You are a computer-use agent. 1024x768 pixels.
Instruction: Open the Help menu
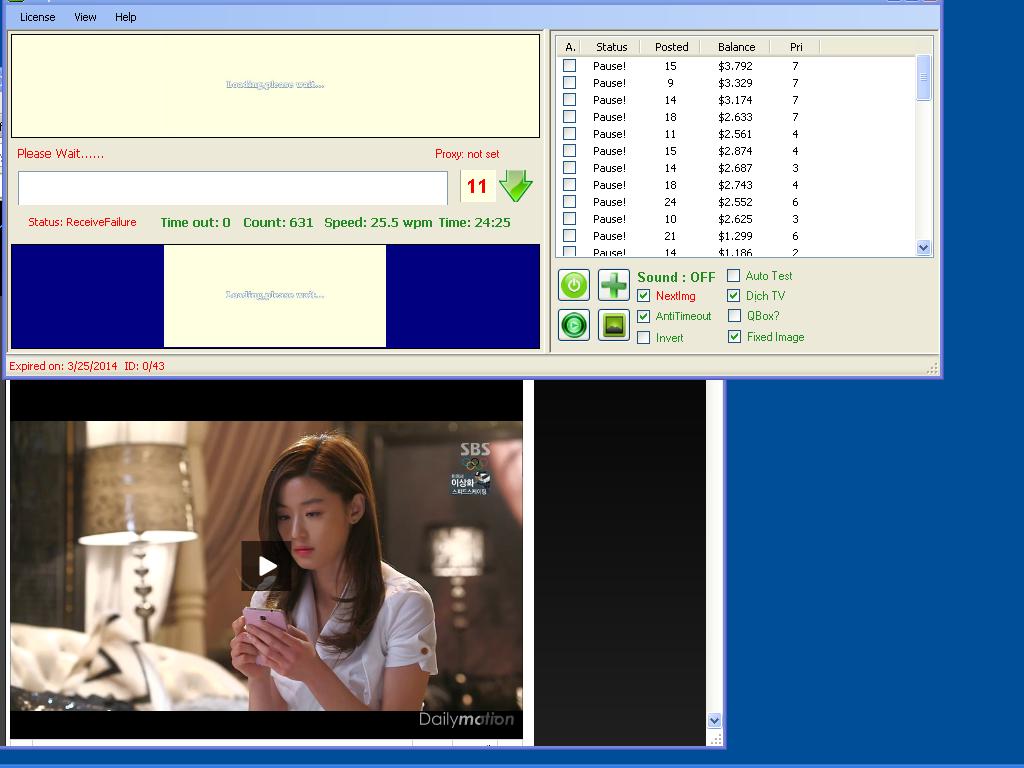coord(125,17)
